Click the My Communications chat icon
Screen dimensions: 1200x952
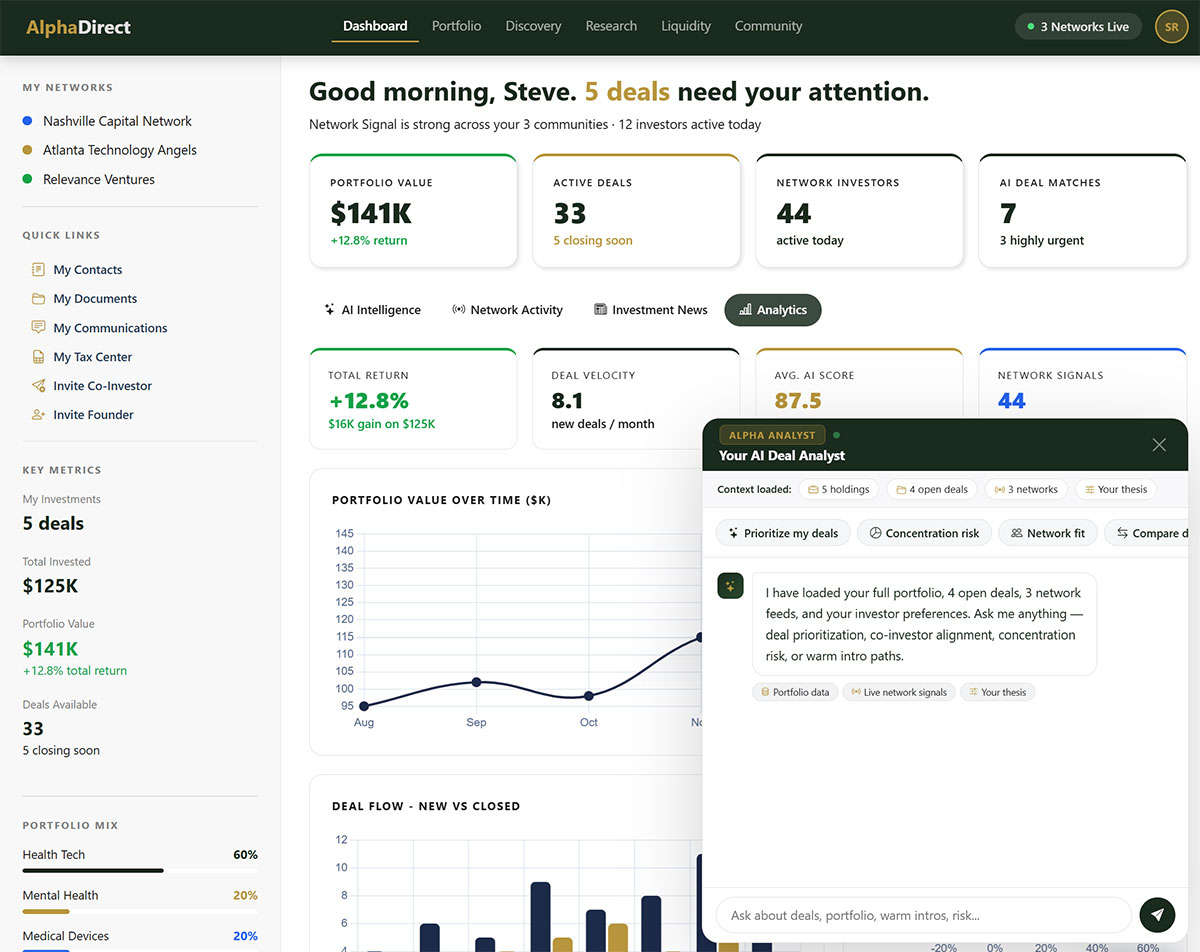click(38, 328)
